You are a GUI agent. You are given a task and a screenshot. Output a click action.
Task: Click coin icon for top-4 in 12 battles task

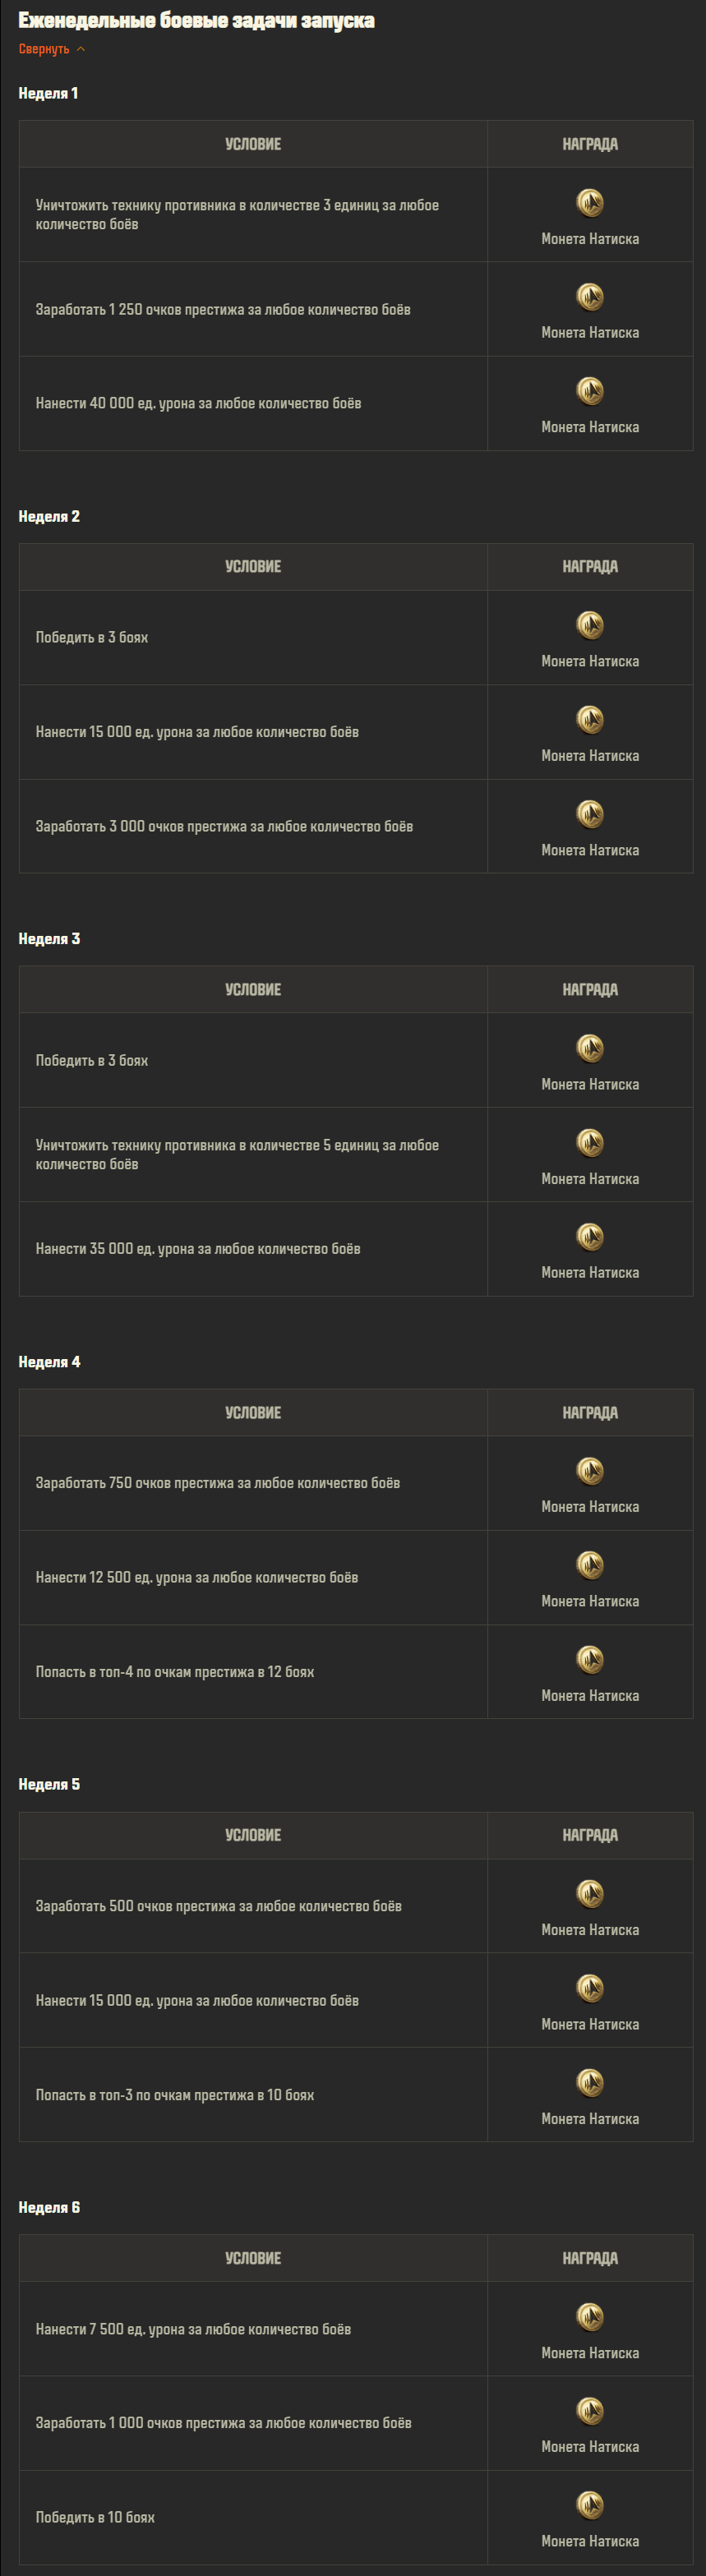pyautogui.click(x=590, y=1659)
